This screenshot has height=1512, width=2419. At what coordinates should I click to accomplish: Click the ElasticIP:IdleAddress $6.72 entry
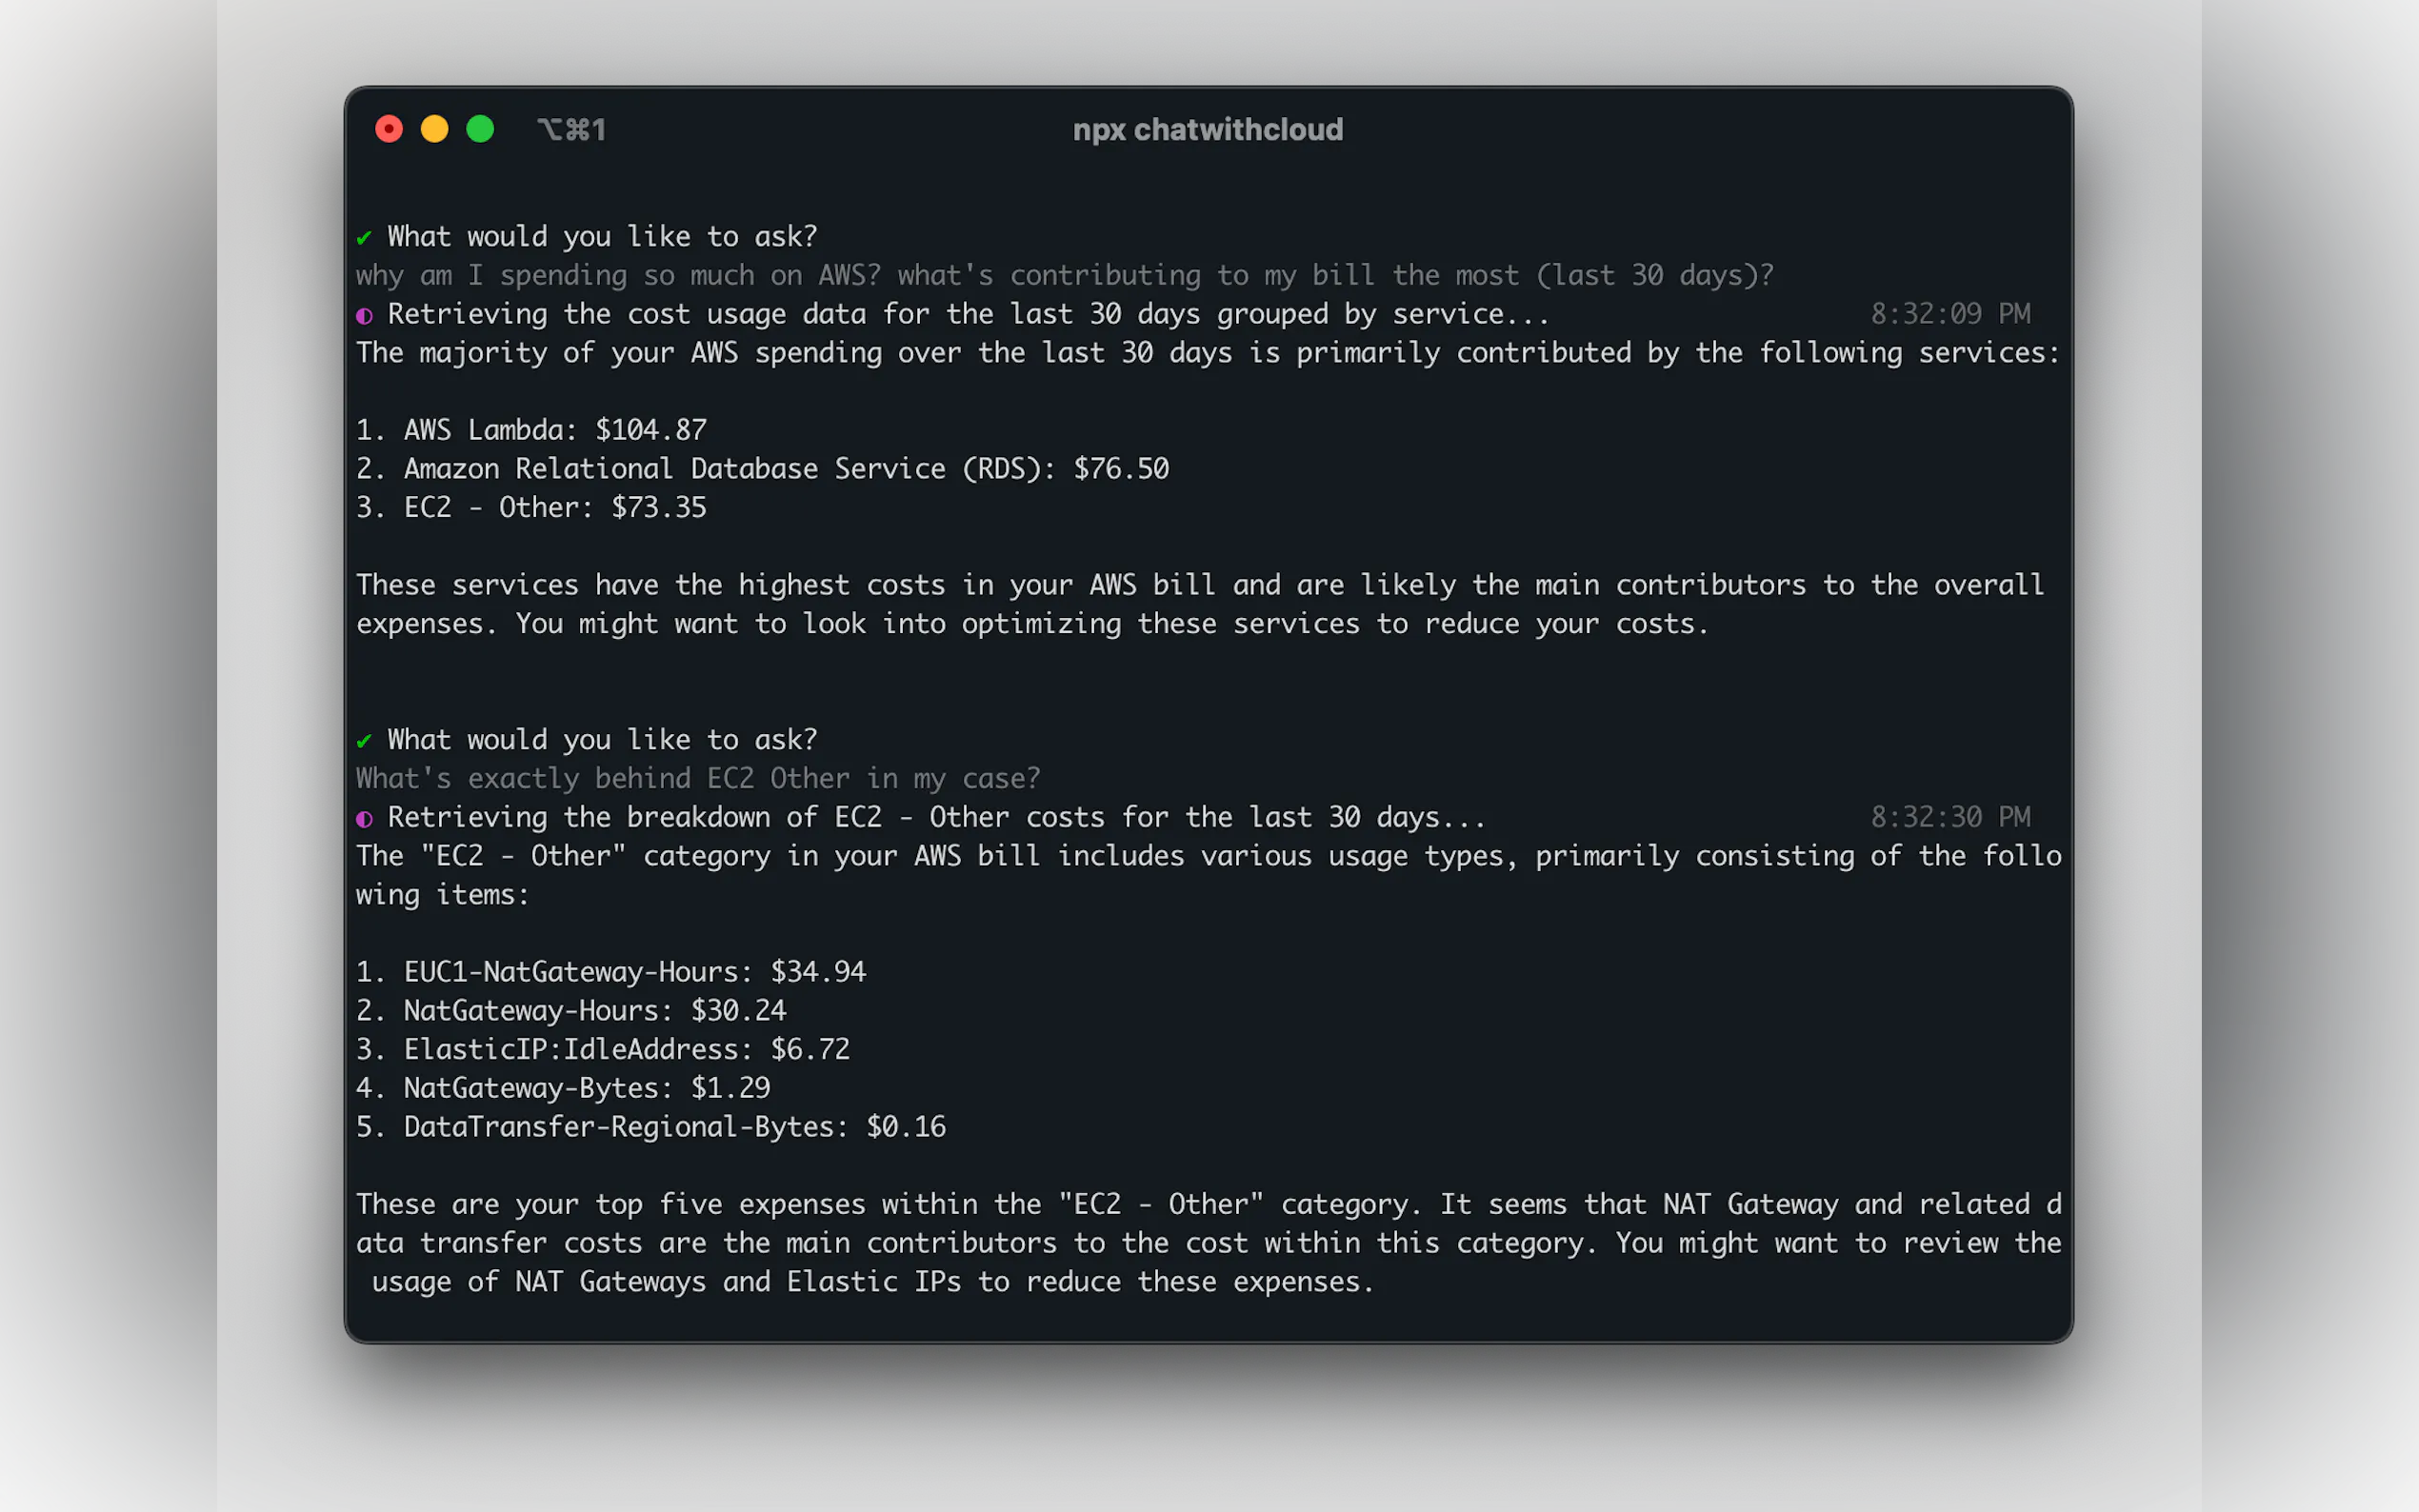tap(603, 1049)
